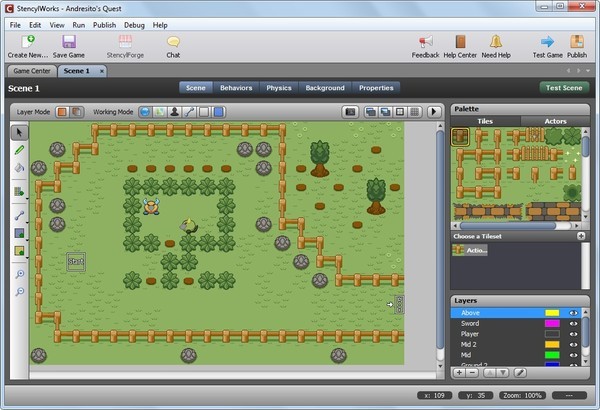Switch palette to the Actors tab
Viewport: 600px width, 410px height.
tap(555, 121)
